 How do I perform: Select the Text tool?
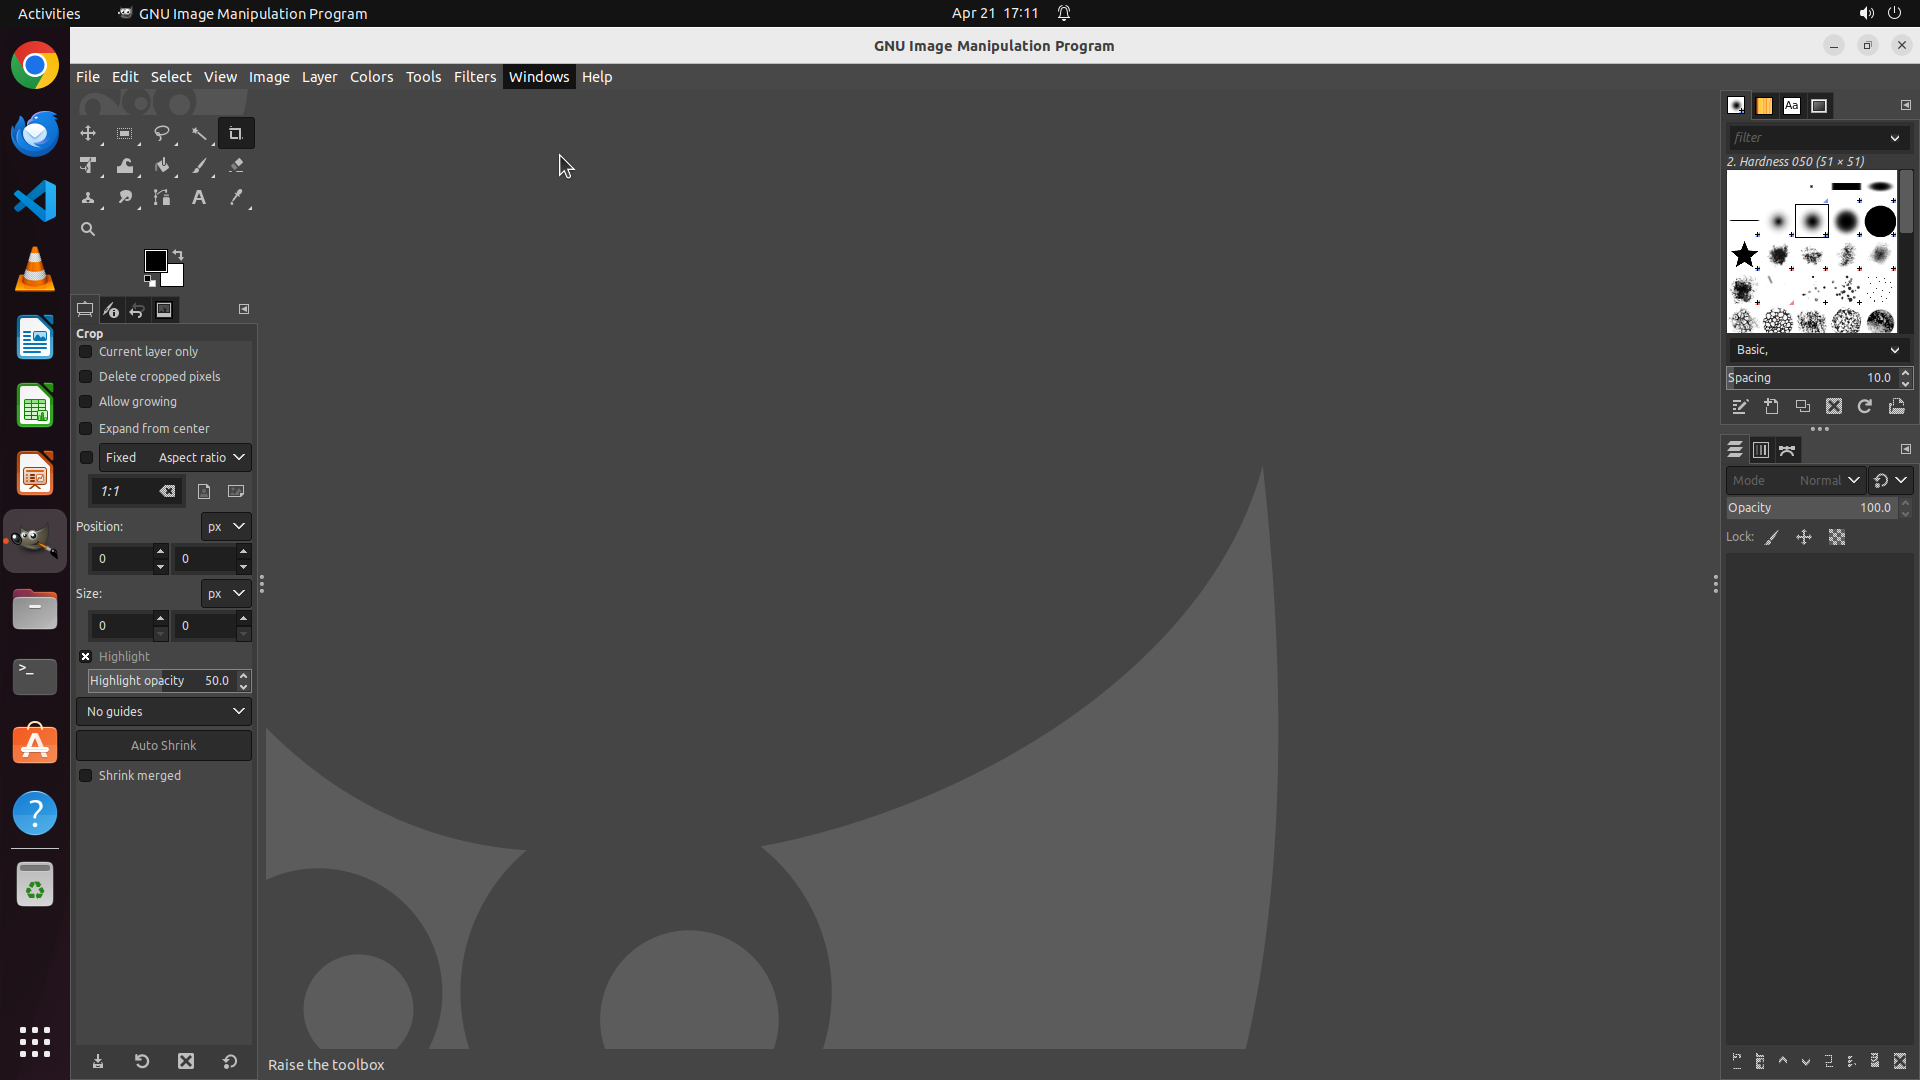(199, 198)
